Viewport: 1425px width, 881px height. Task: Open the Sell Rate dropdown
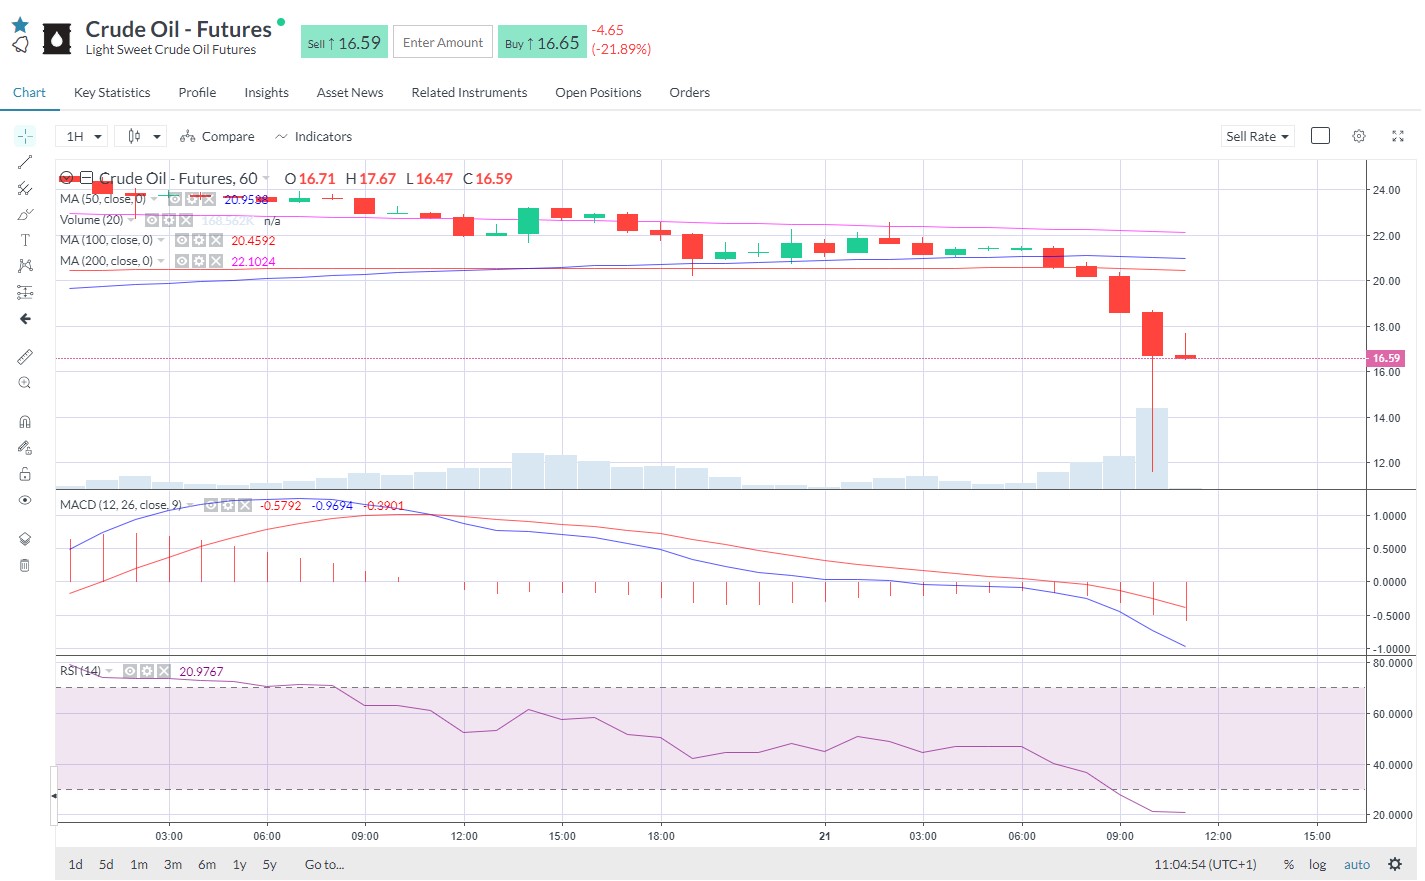point(1257,136)
